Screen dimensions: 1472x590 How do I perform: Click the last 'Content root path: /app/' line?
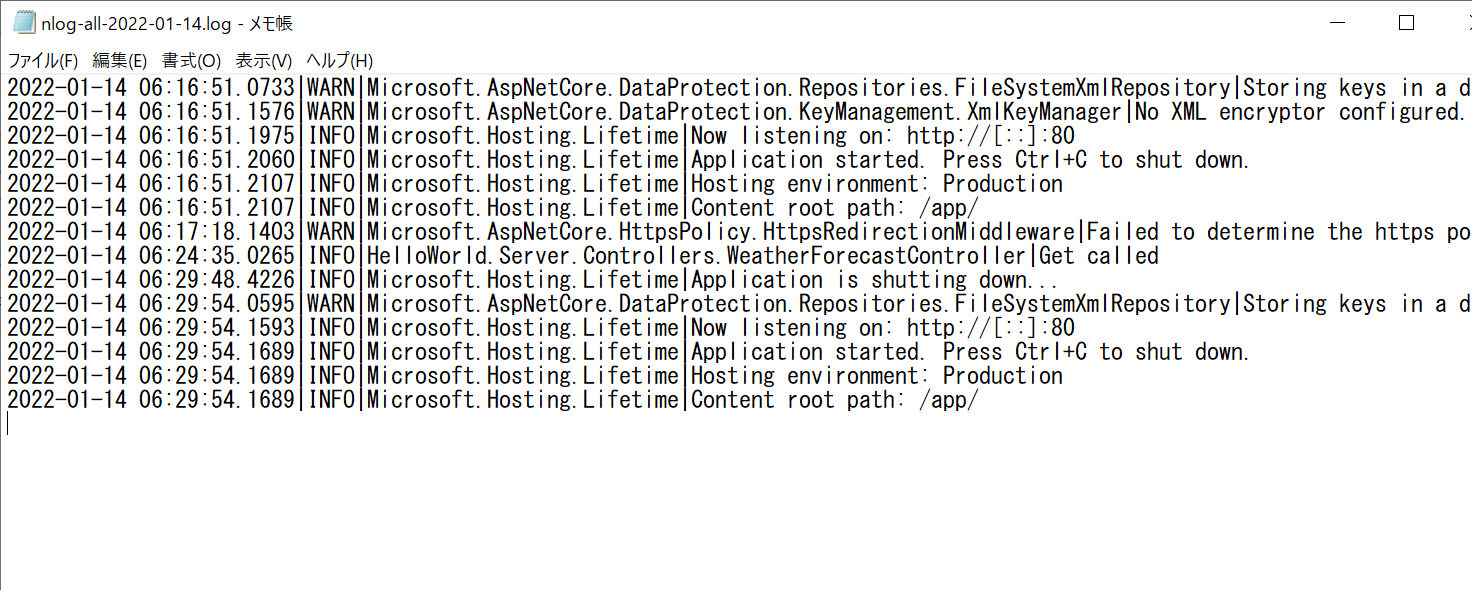click(x=493, y=400)
